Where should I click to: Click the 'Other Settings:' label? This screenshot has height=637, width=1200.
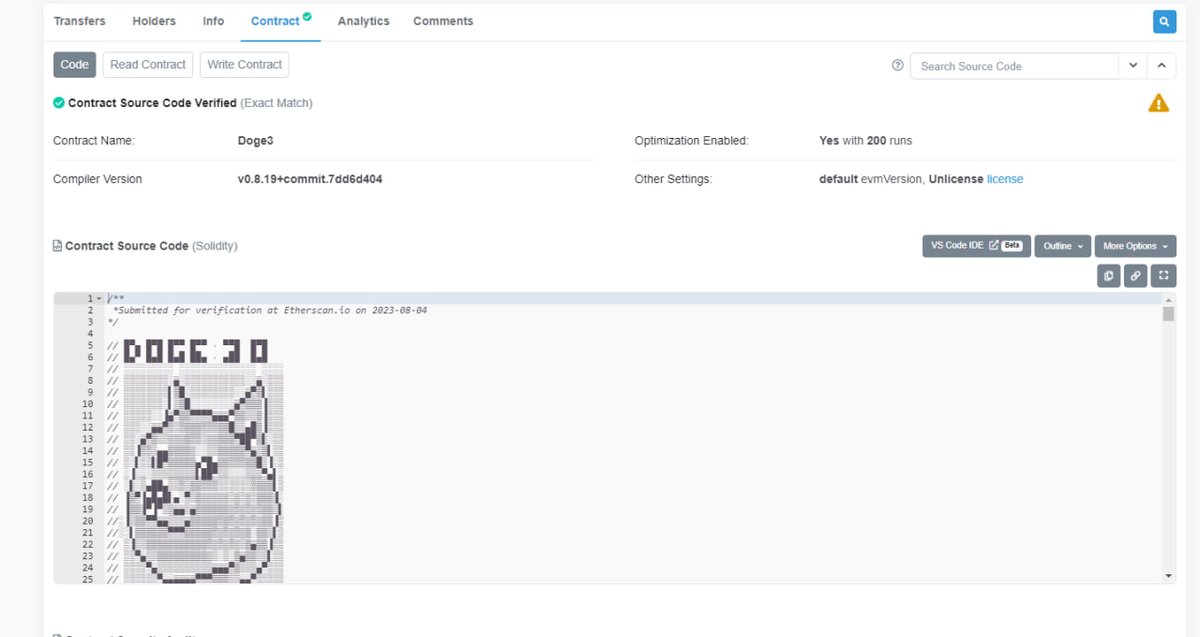(x=673, y=179)
